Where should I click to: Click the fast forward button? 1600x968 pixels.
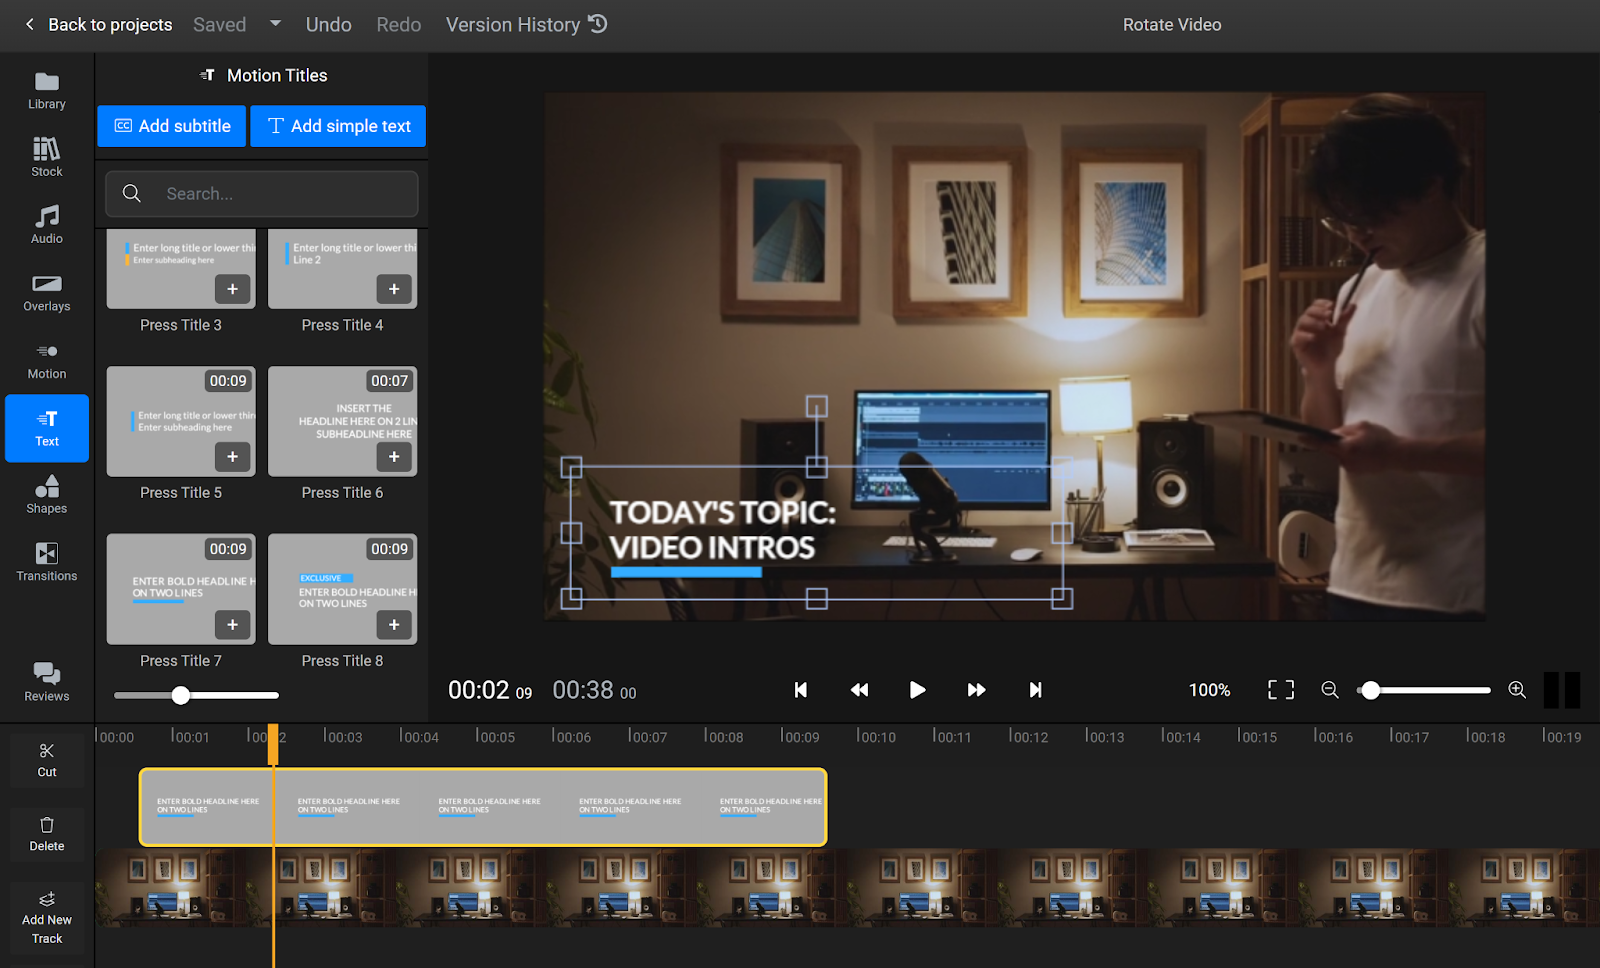[x=977, y=690]
